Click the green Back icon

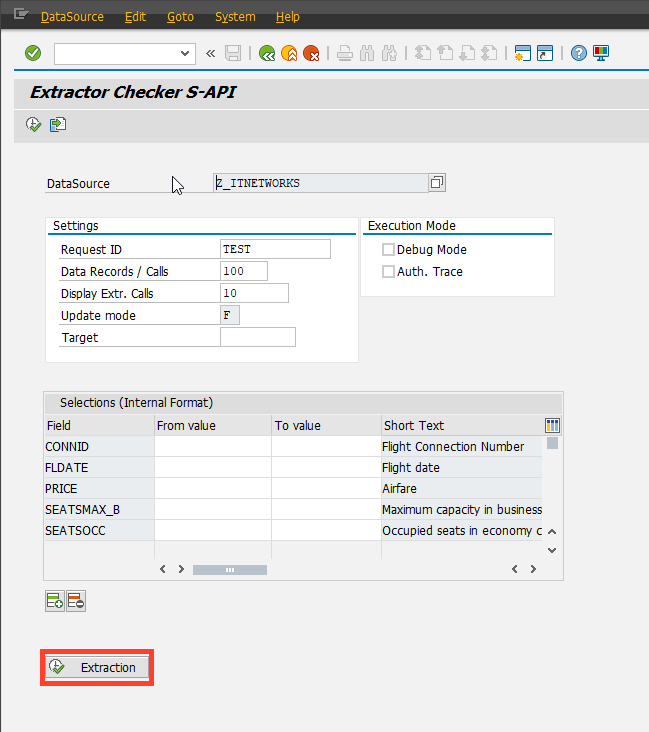(x=267, y=53)
